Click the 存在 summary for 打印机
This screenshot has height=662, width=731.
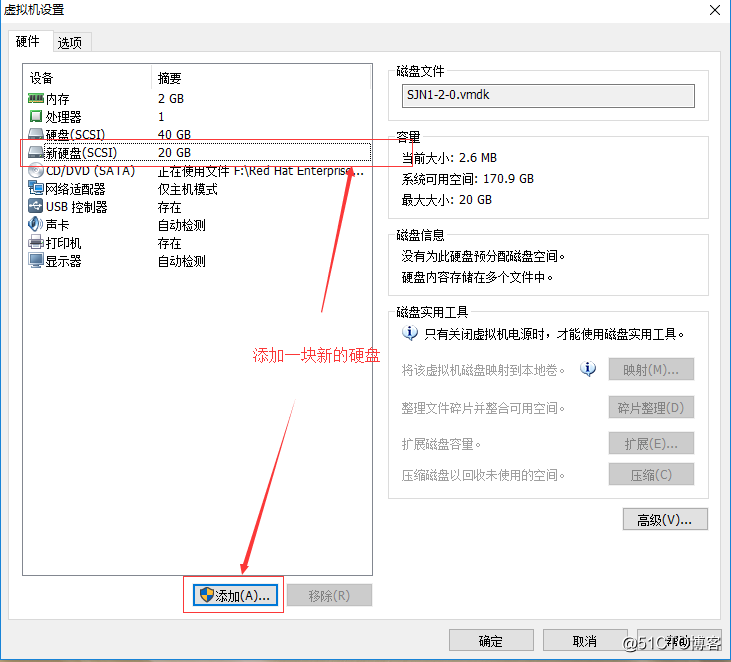click(x=169, y=243)
